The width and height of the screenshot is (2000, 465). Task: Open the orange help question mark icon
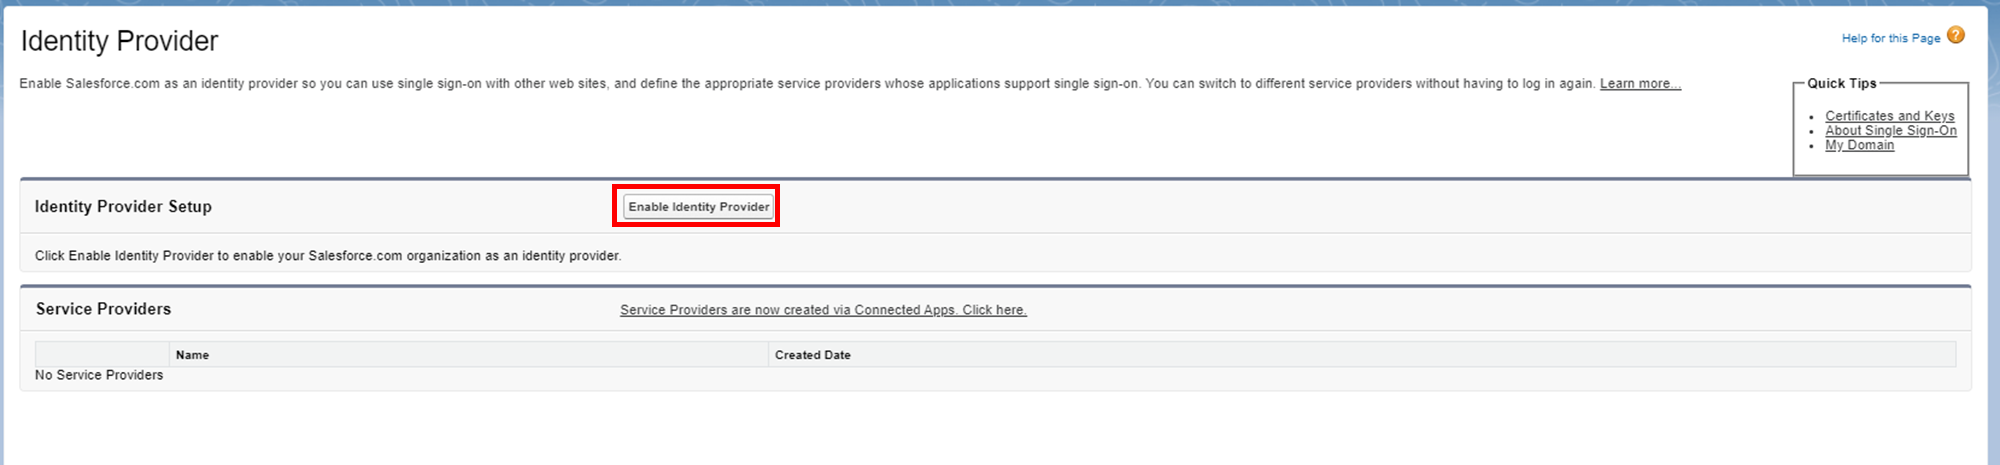coord(1956,35)
